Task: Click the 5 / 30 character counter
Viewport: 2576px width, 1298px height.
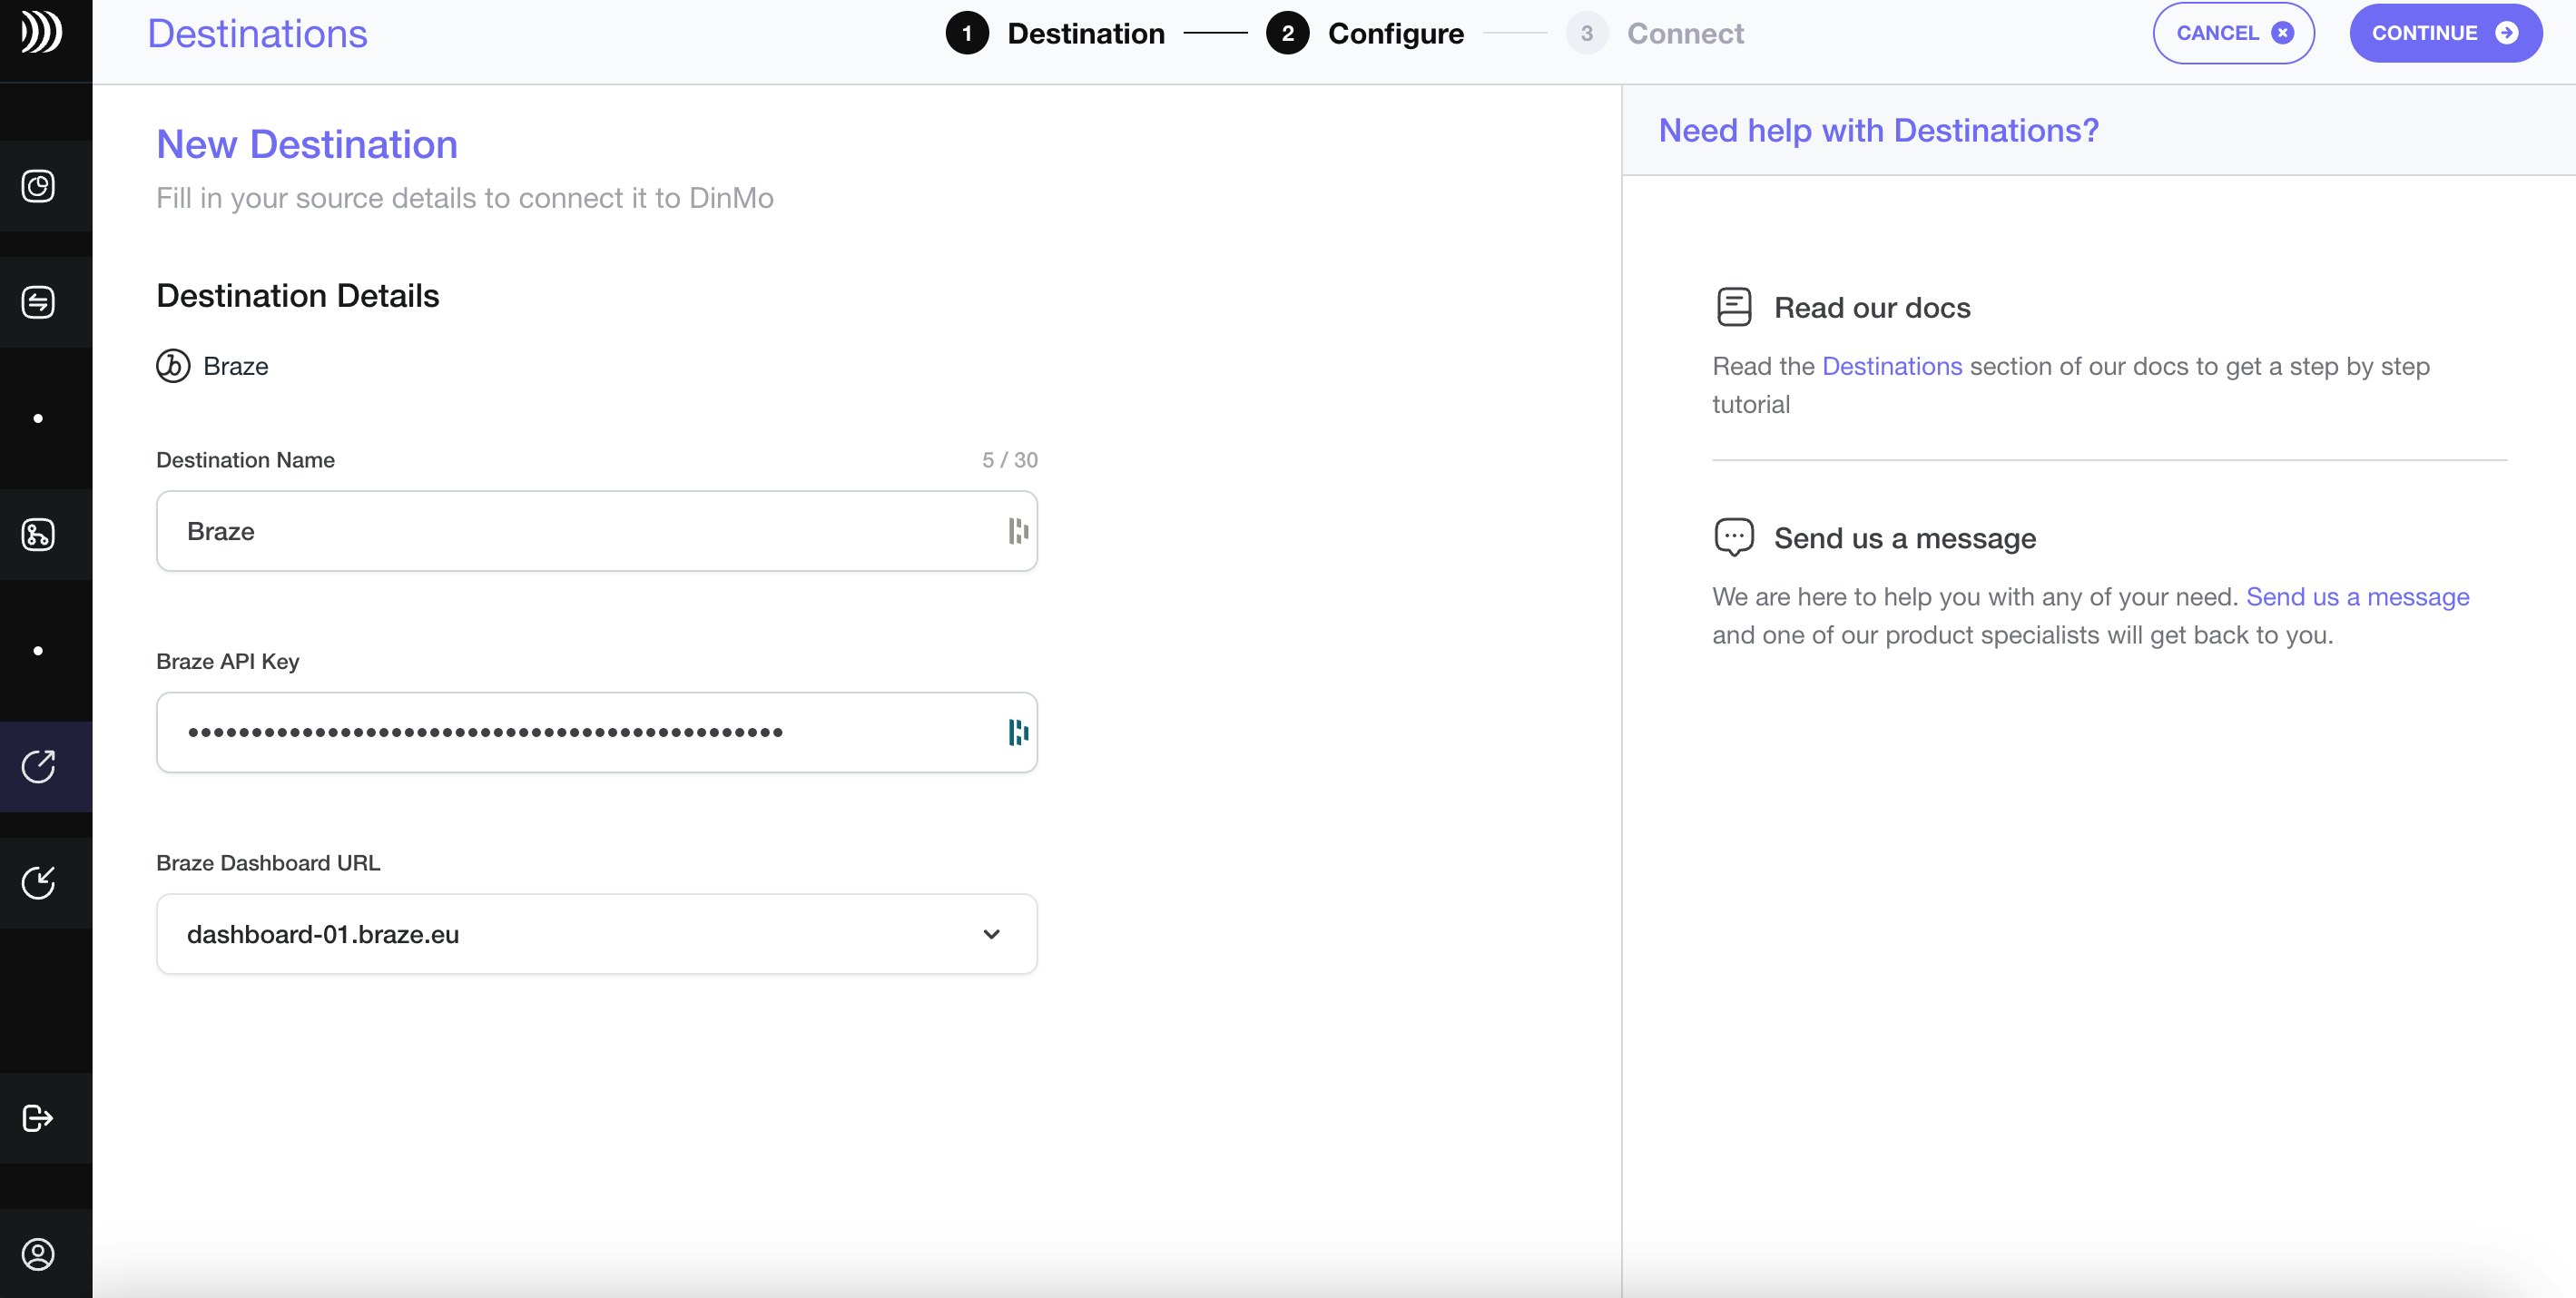Action: coord(1009,460)
